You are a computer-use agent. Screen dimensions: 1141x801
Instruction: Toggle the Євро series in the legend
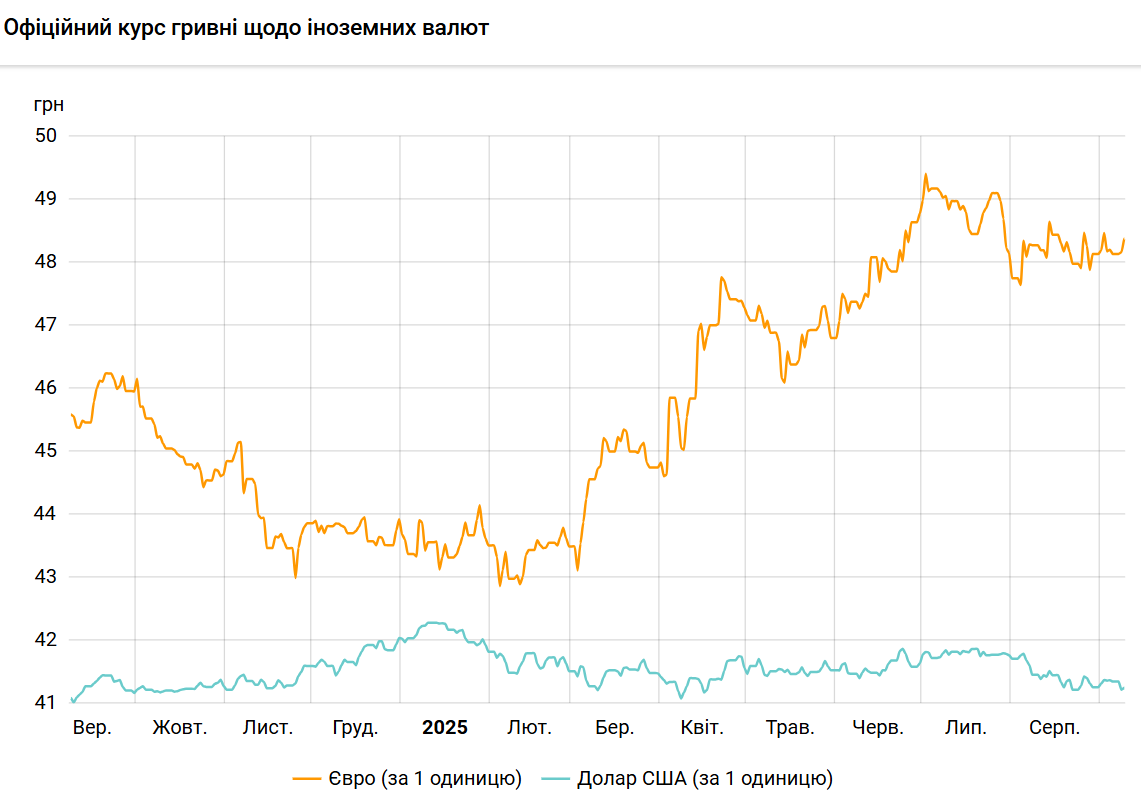422,778
